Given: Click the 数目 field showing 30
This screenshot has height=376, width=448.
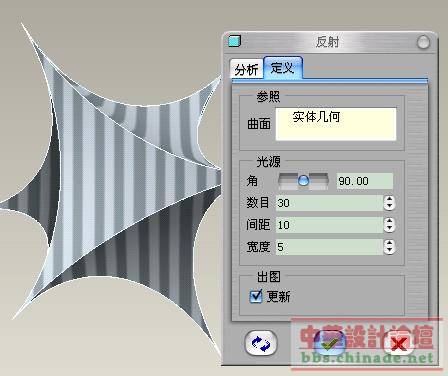Looking at the screenshot, I should (x=330, y=203).
